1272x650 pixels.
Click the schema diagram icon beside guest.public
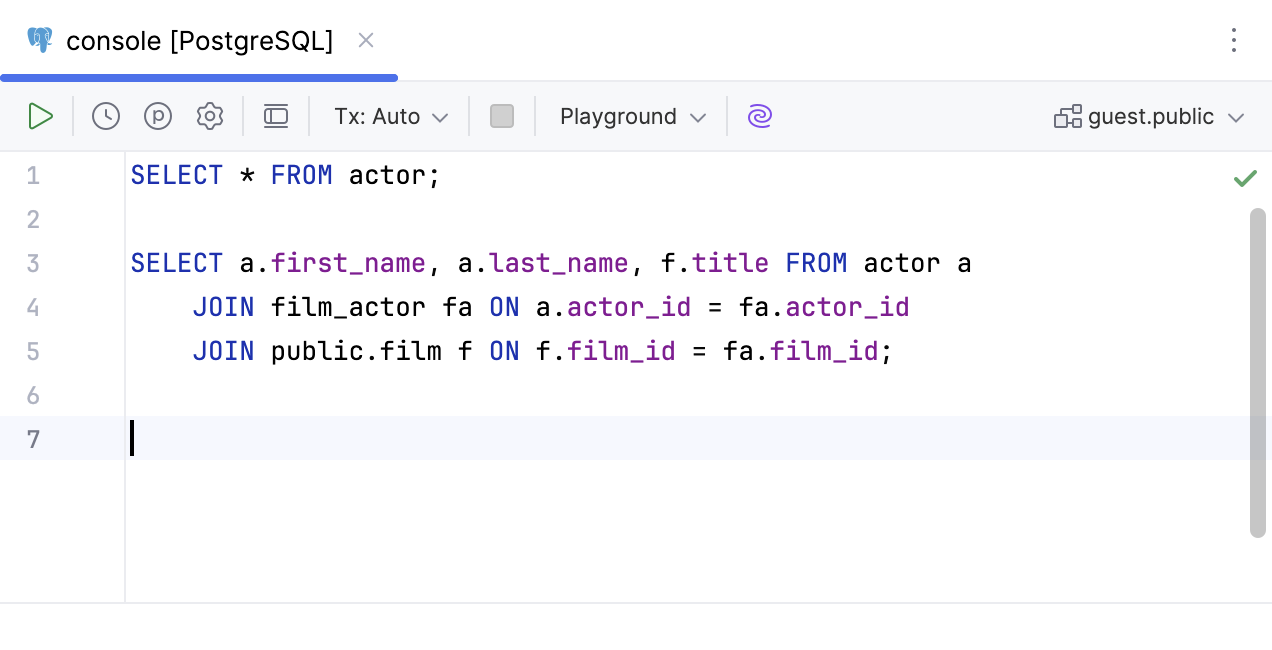coord(1067,115)
